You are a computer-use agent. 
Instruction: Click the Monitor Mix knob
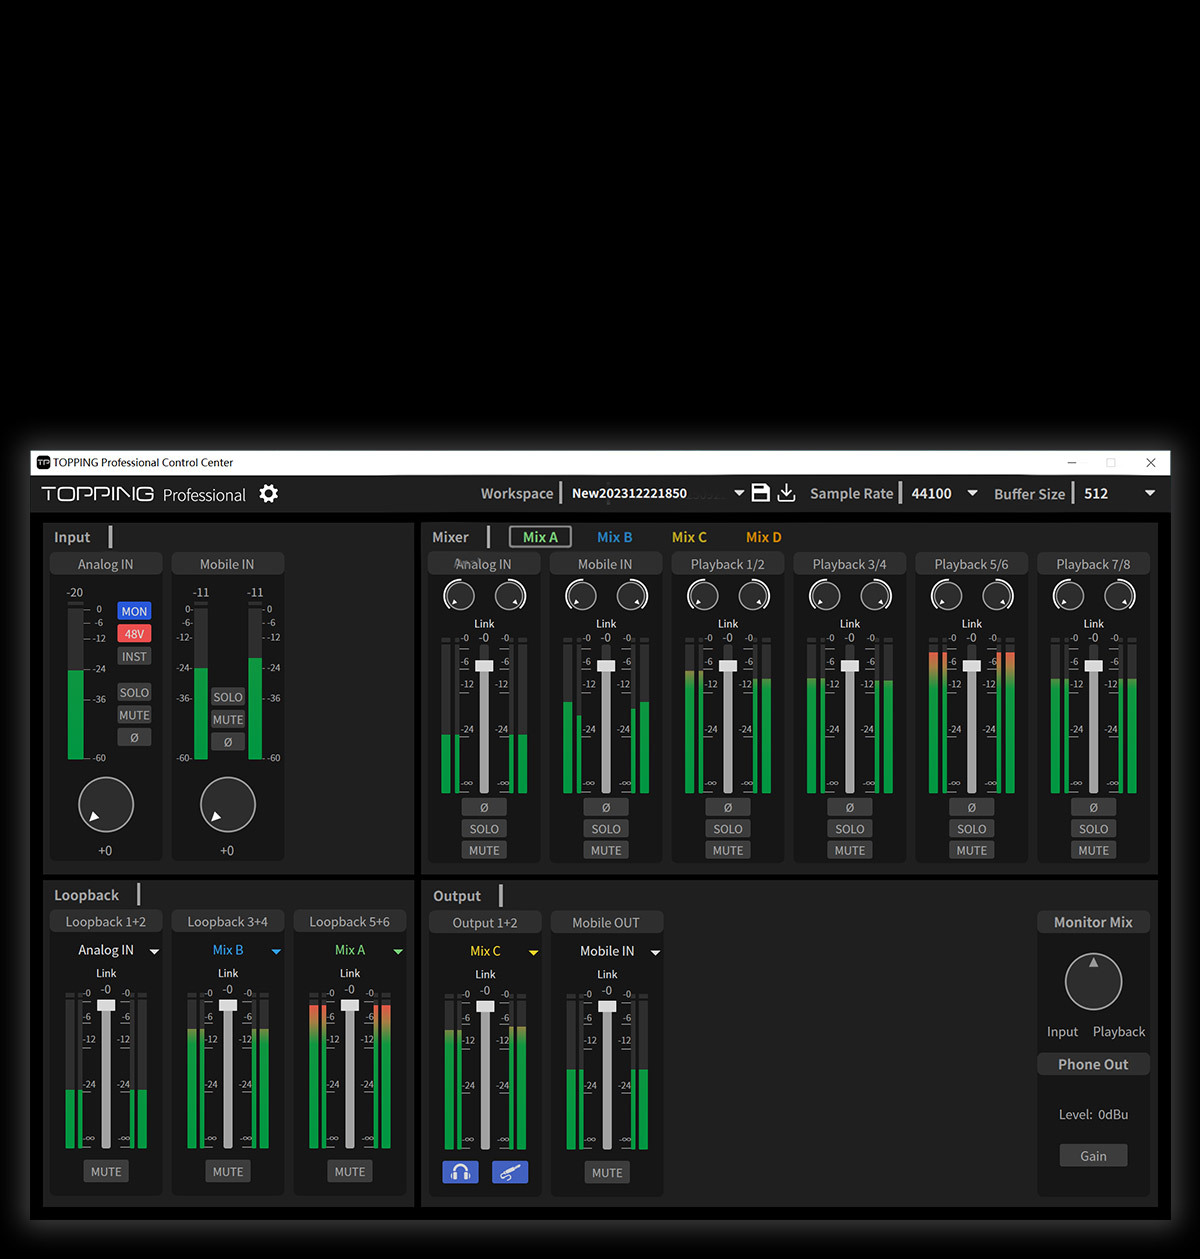click(x=1093, y=982)
